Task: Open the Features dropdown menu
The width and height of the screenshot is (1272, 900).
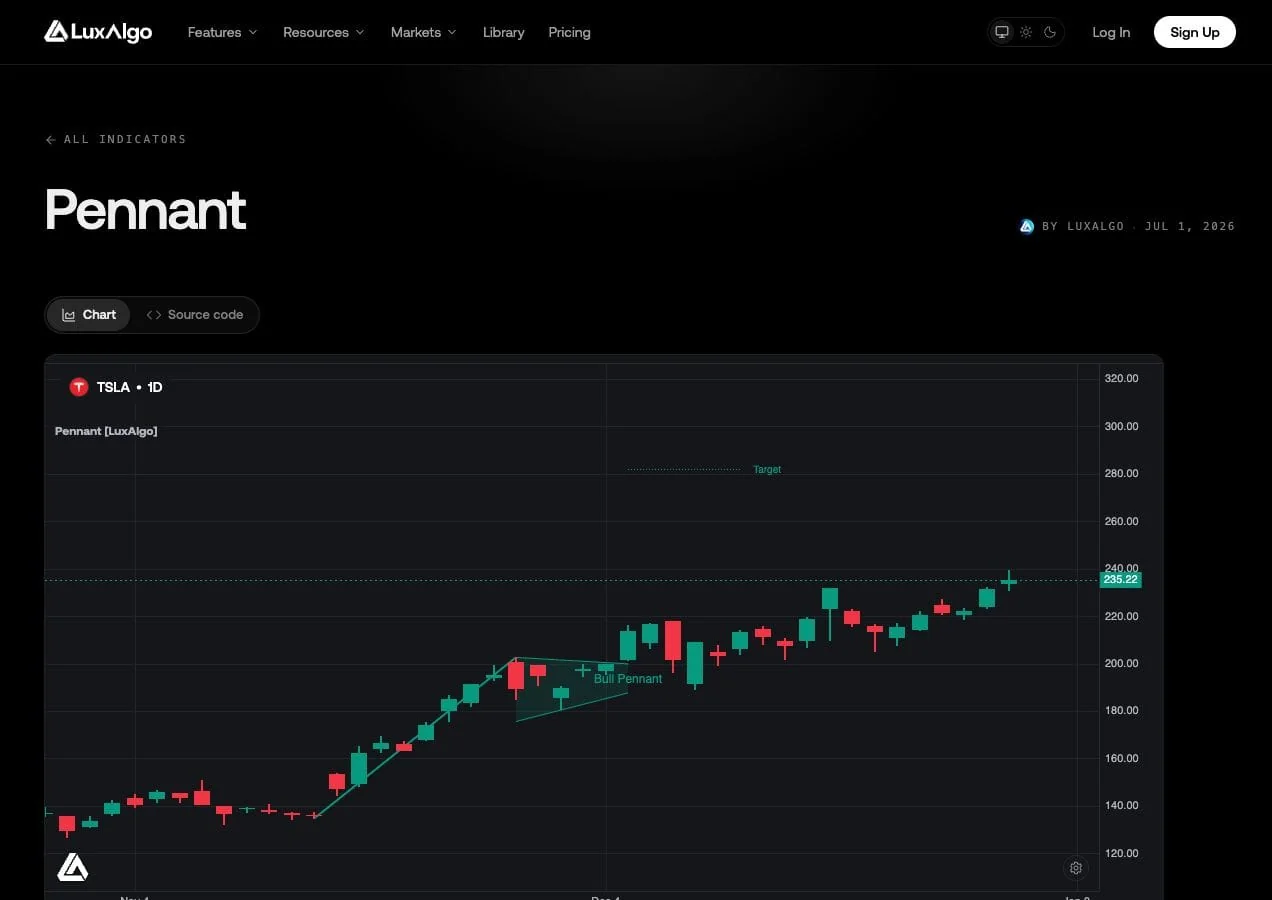Action: 222,32
